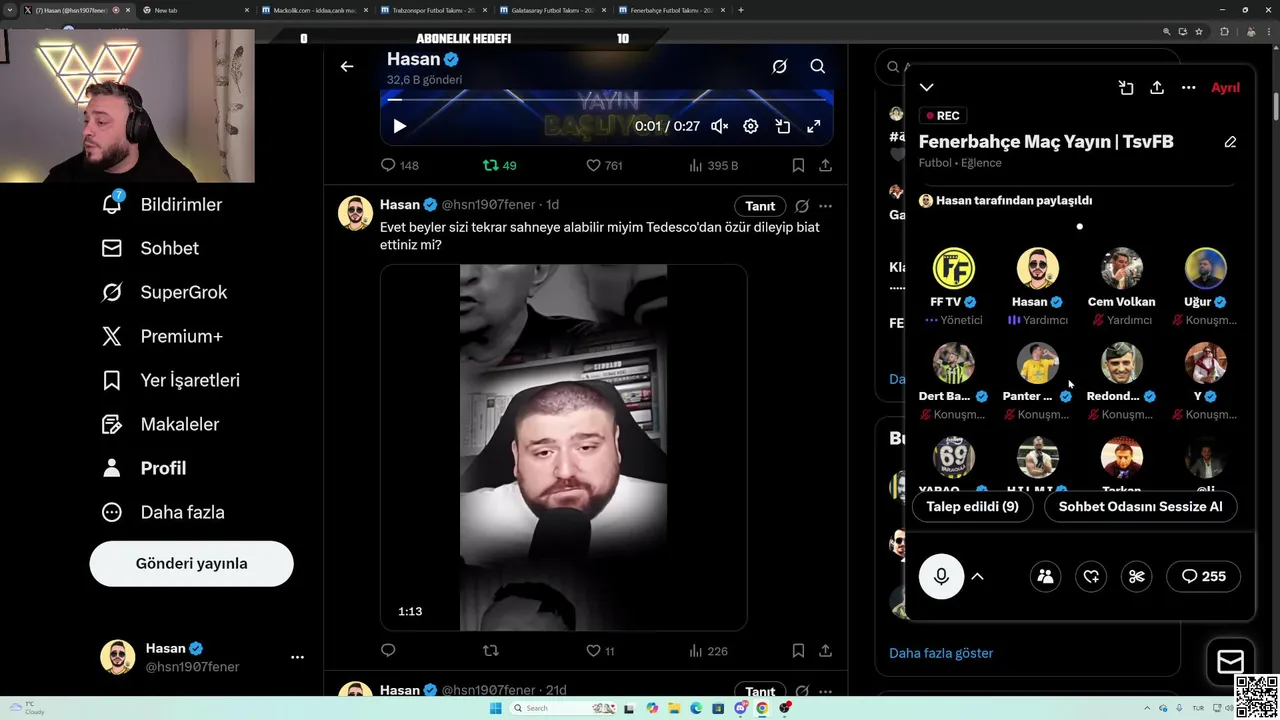View Tedesco post analytics, 226 views
This screenshot has width=1280, height=720.
[708, 650]
